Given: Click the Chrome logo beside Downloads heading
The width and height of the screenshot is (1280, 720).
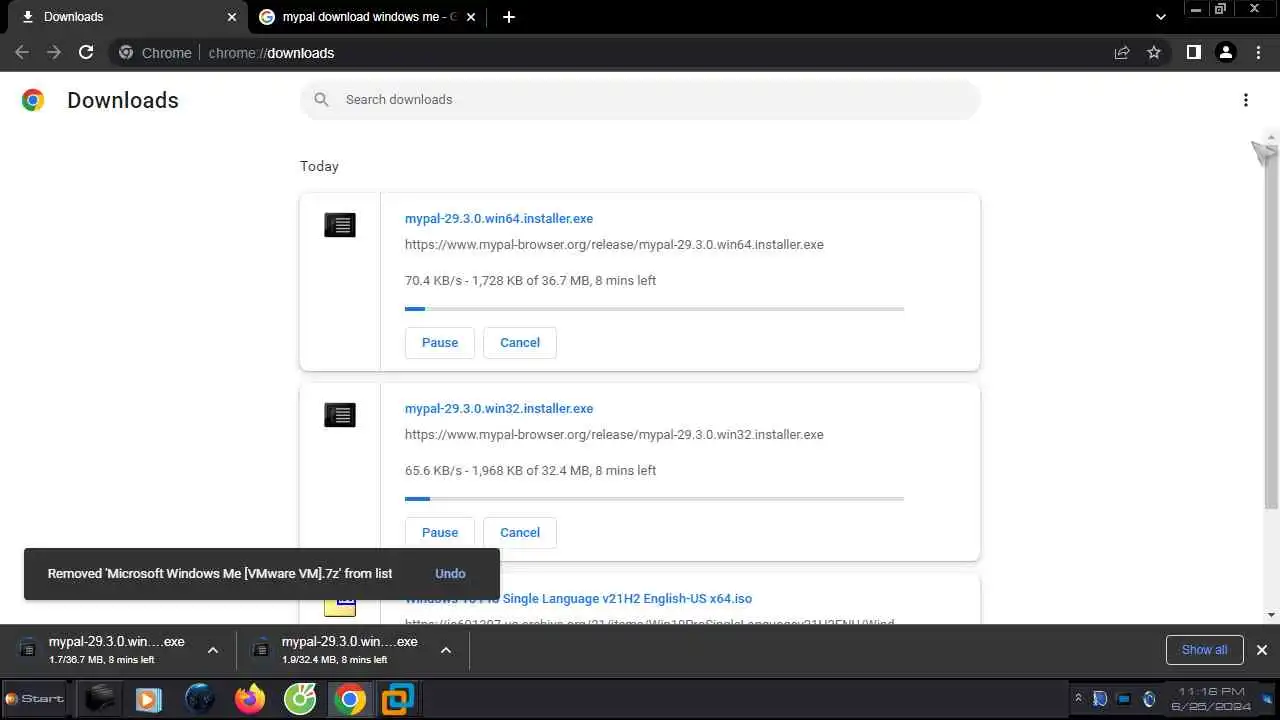Looking at the screenshot, I should (x=33, y=100).
